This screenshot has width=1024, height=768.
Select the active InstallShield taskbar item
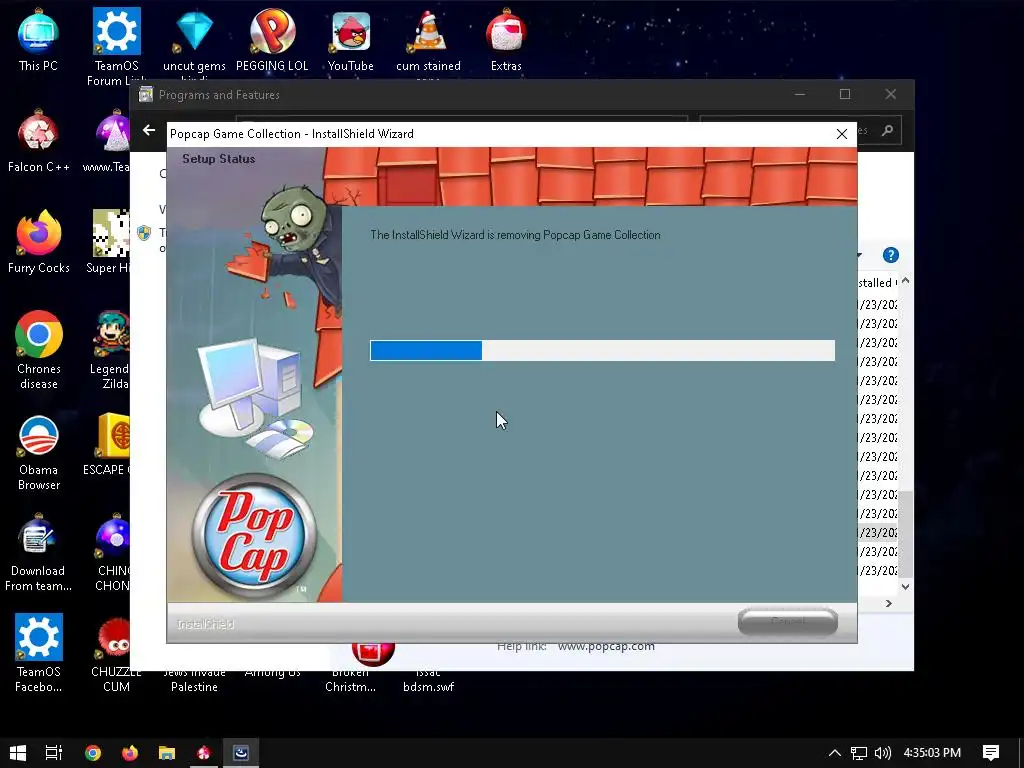tap(241, 753)
